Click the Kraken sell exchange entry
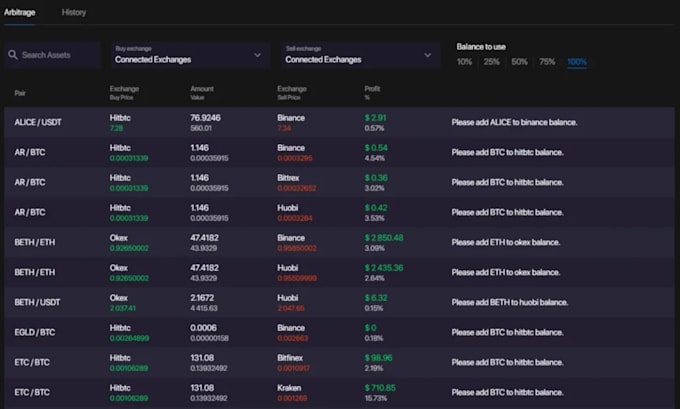The height and width of the screenshot is (409, 680). coord(290,387)
